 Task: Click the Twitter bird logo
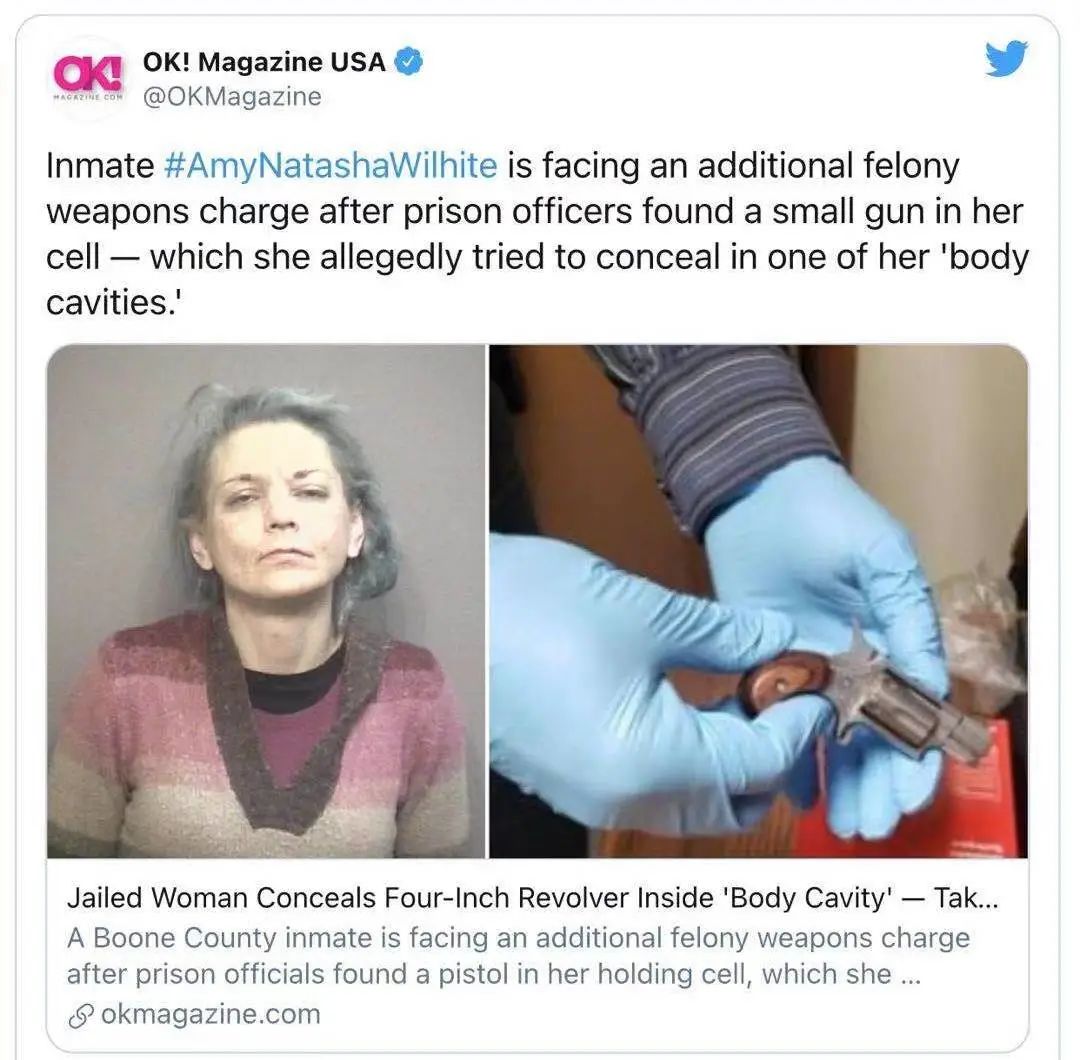click(1006, 59)
